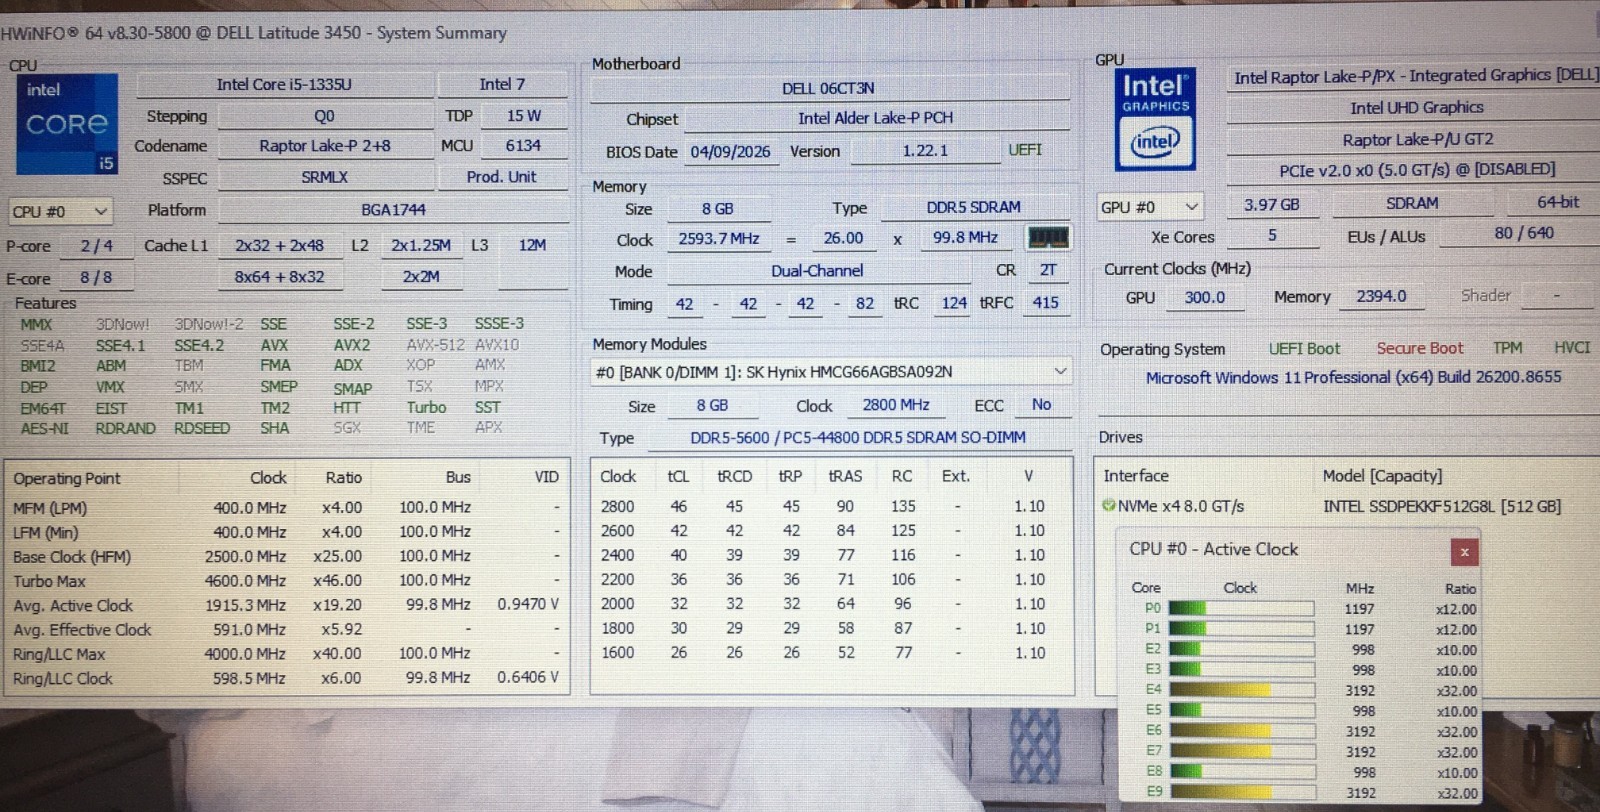This screenshot has width=1600, height=812.
Task: Click GPU memory size 3.97 GB
Action: click(x=1272, y=205)
